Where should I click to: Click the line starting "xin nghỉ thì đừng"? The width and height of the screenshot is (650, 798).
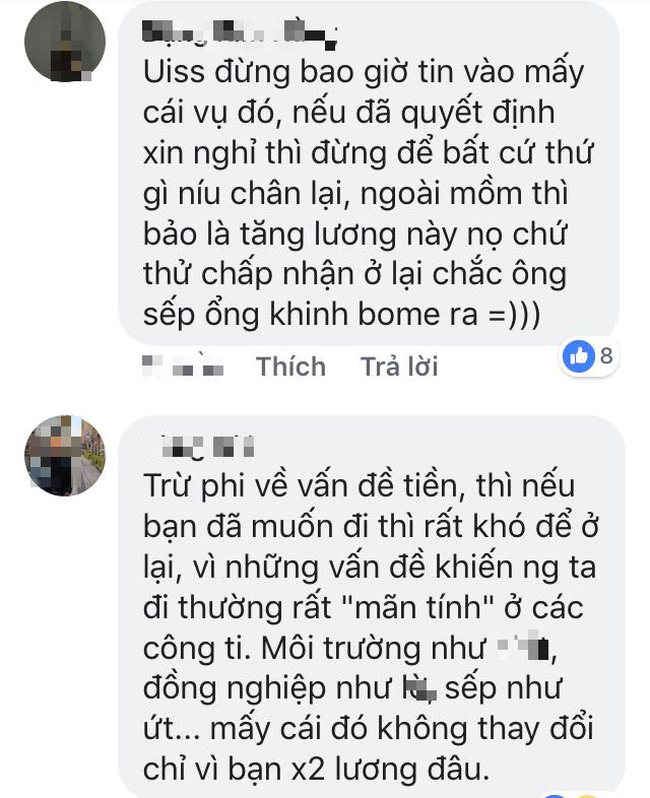[368, 153]
